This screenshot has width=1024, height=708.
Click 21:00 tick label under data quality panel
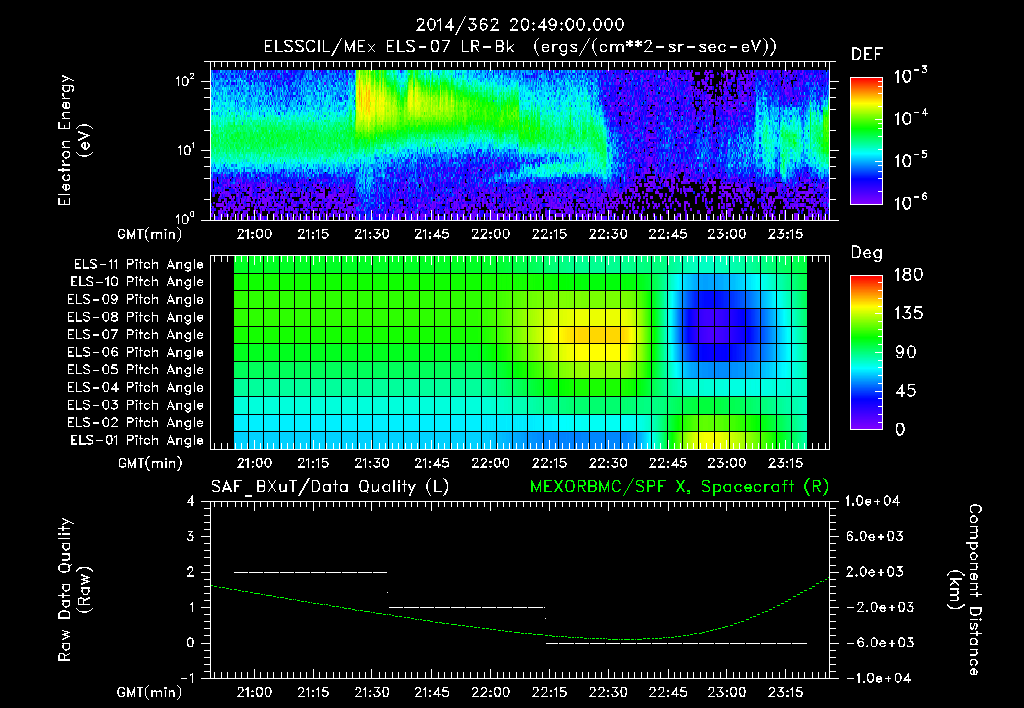(x=254, y=692)
